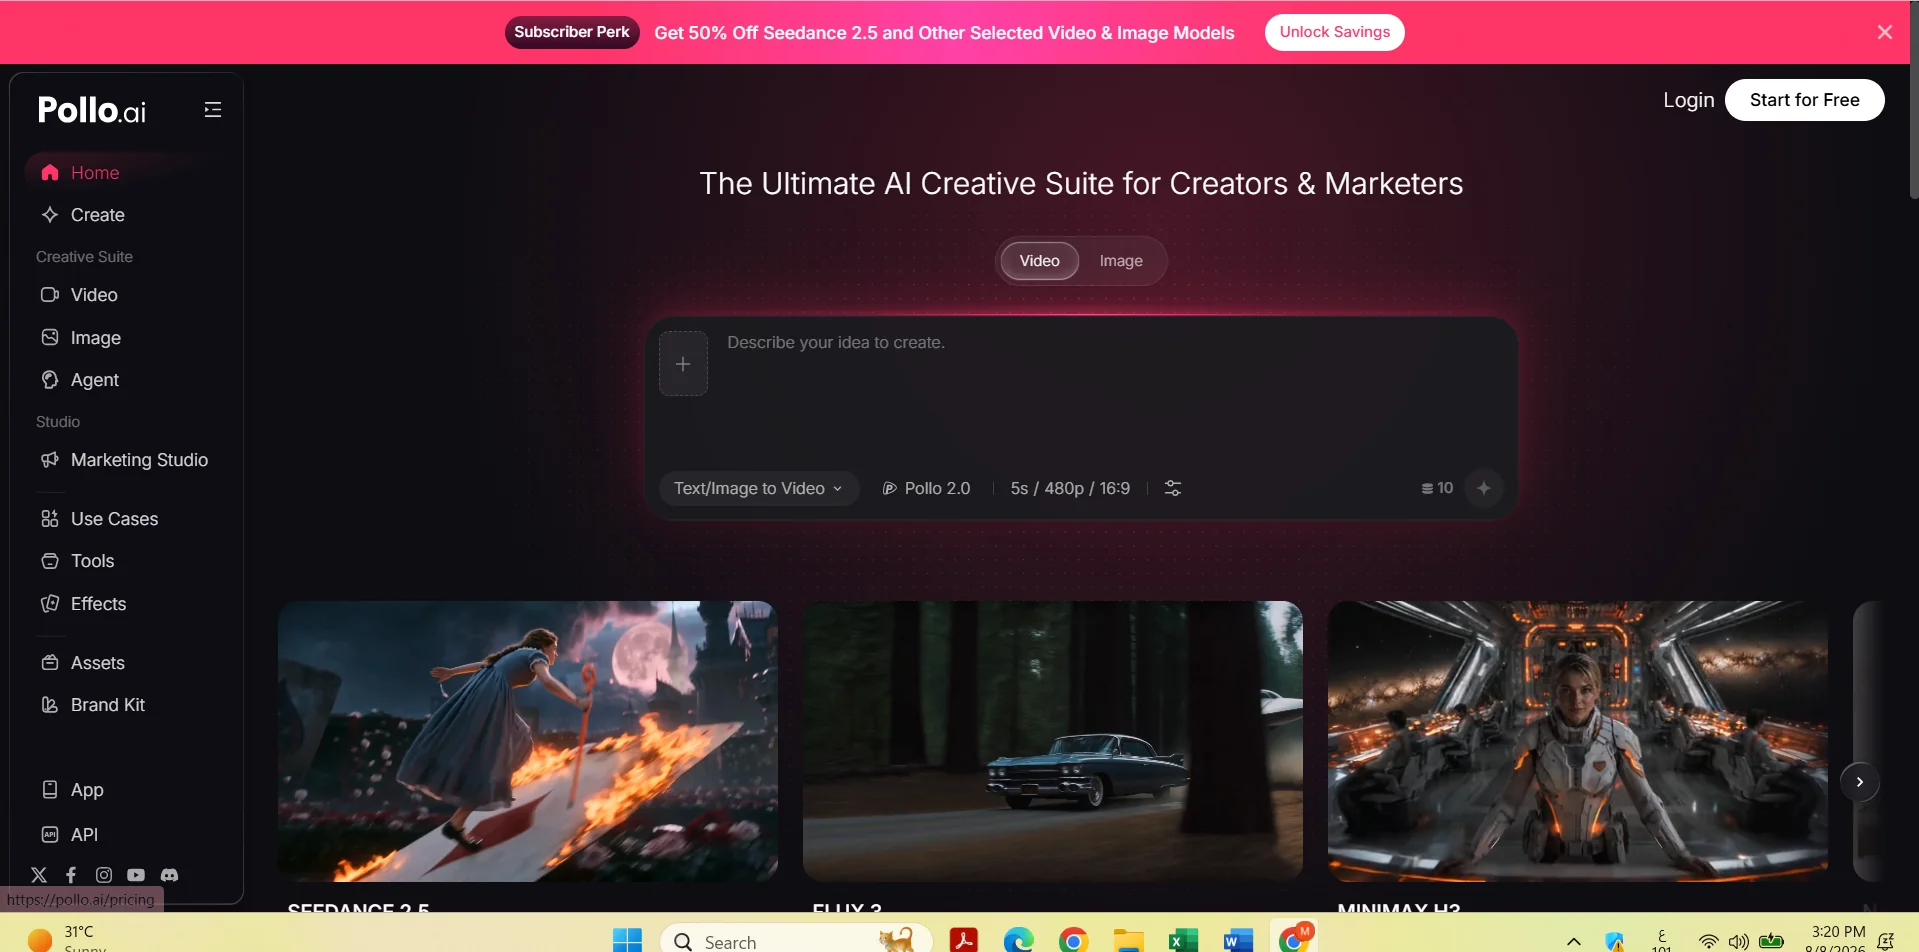Open Marketing Studio
1919x952 pixels.
coord(125,460)
